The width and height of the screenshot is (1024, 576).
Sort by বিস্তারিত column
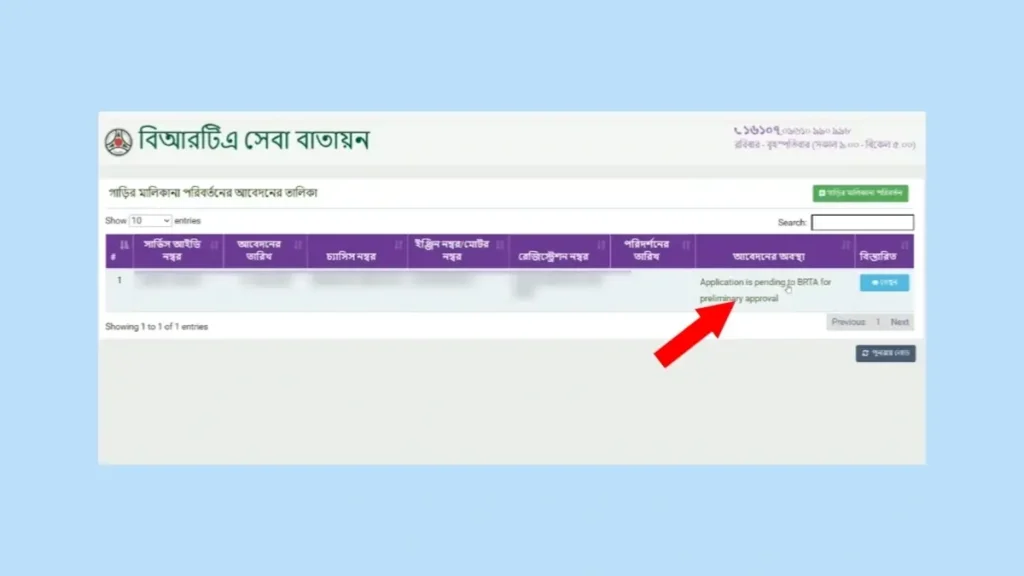[x=884, y=251]
